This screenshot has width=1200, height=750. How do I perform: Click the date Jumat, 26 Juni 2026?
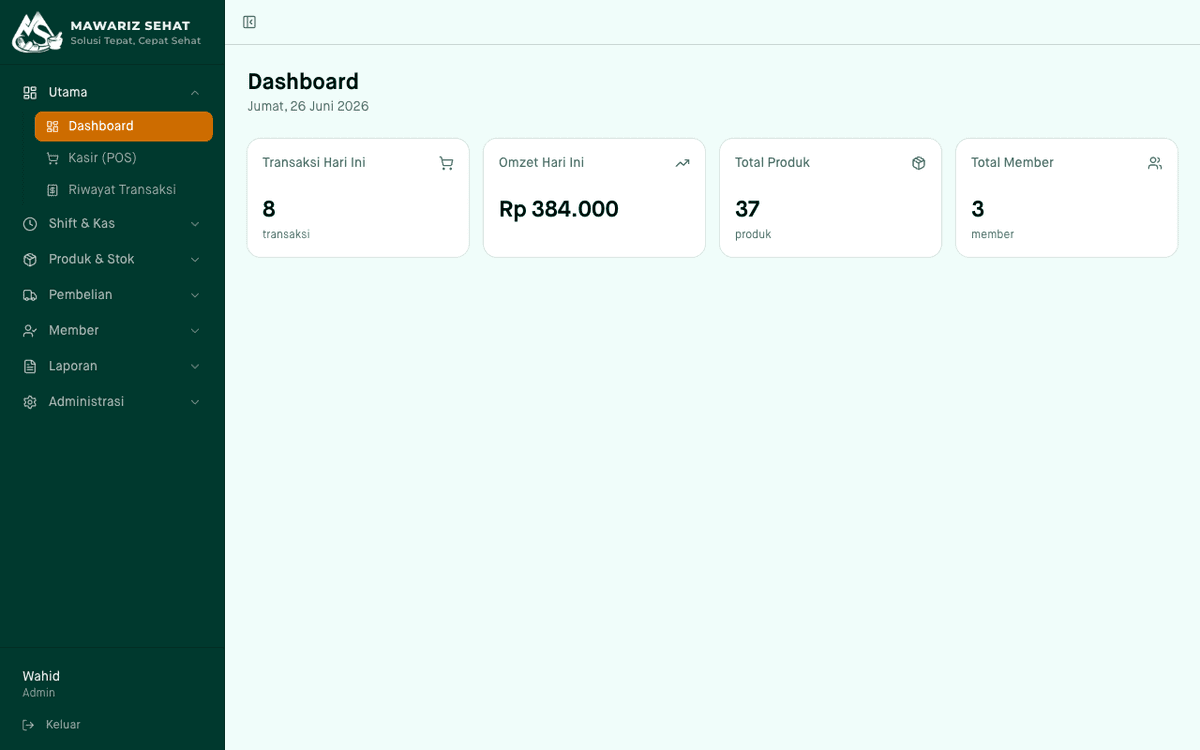tap(308, 106)
